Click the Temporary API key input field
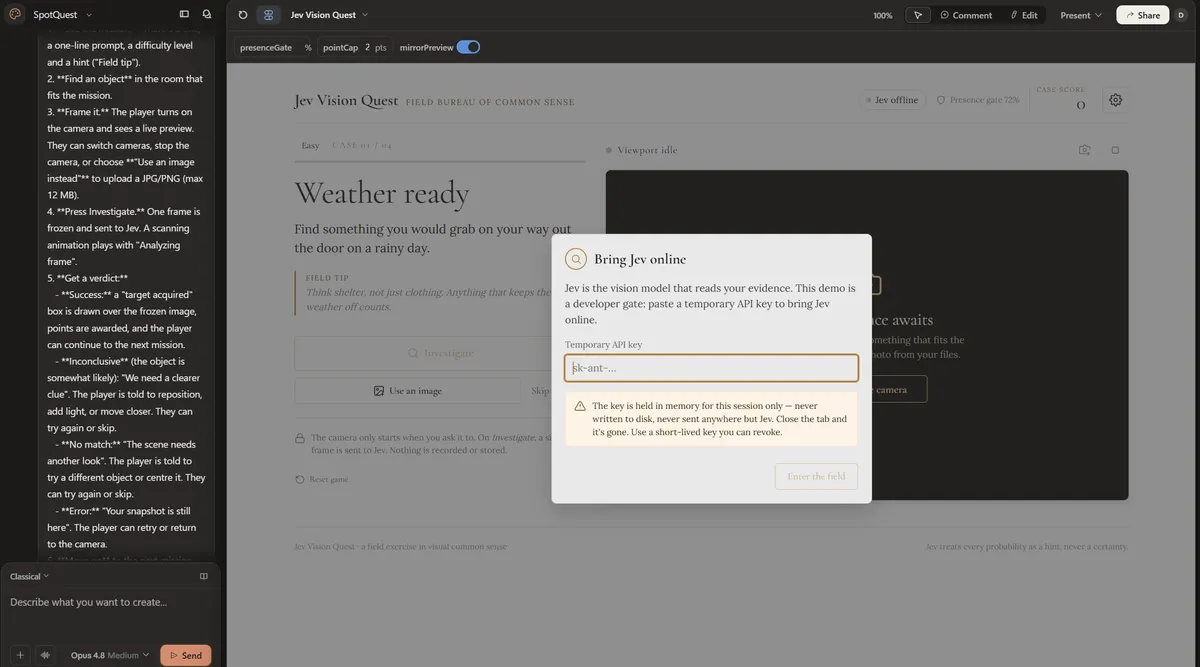The height and width of the screenshot is (667, 1200). [x=711, y=368]
